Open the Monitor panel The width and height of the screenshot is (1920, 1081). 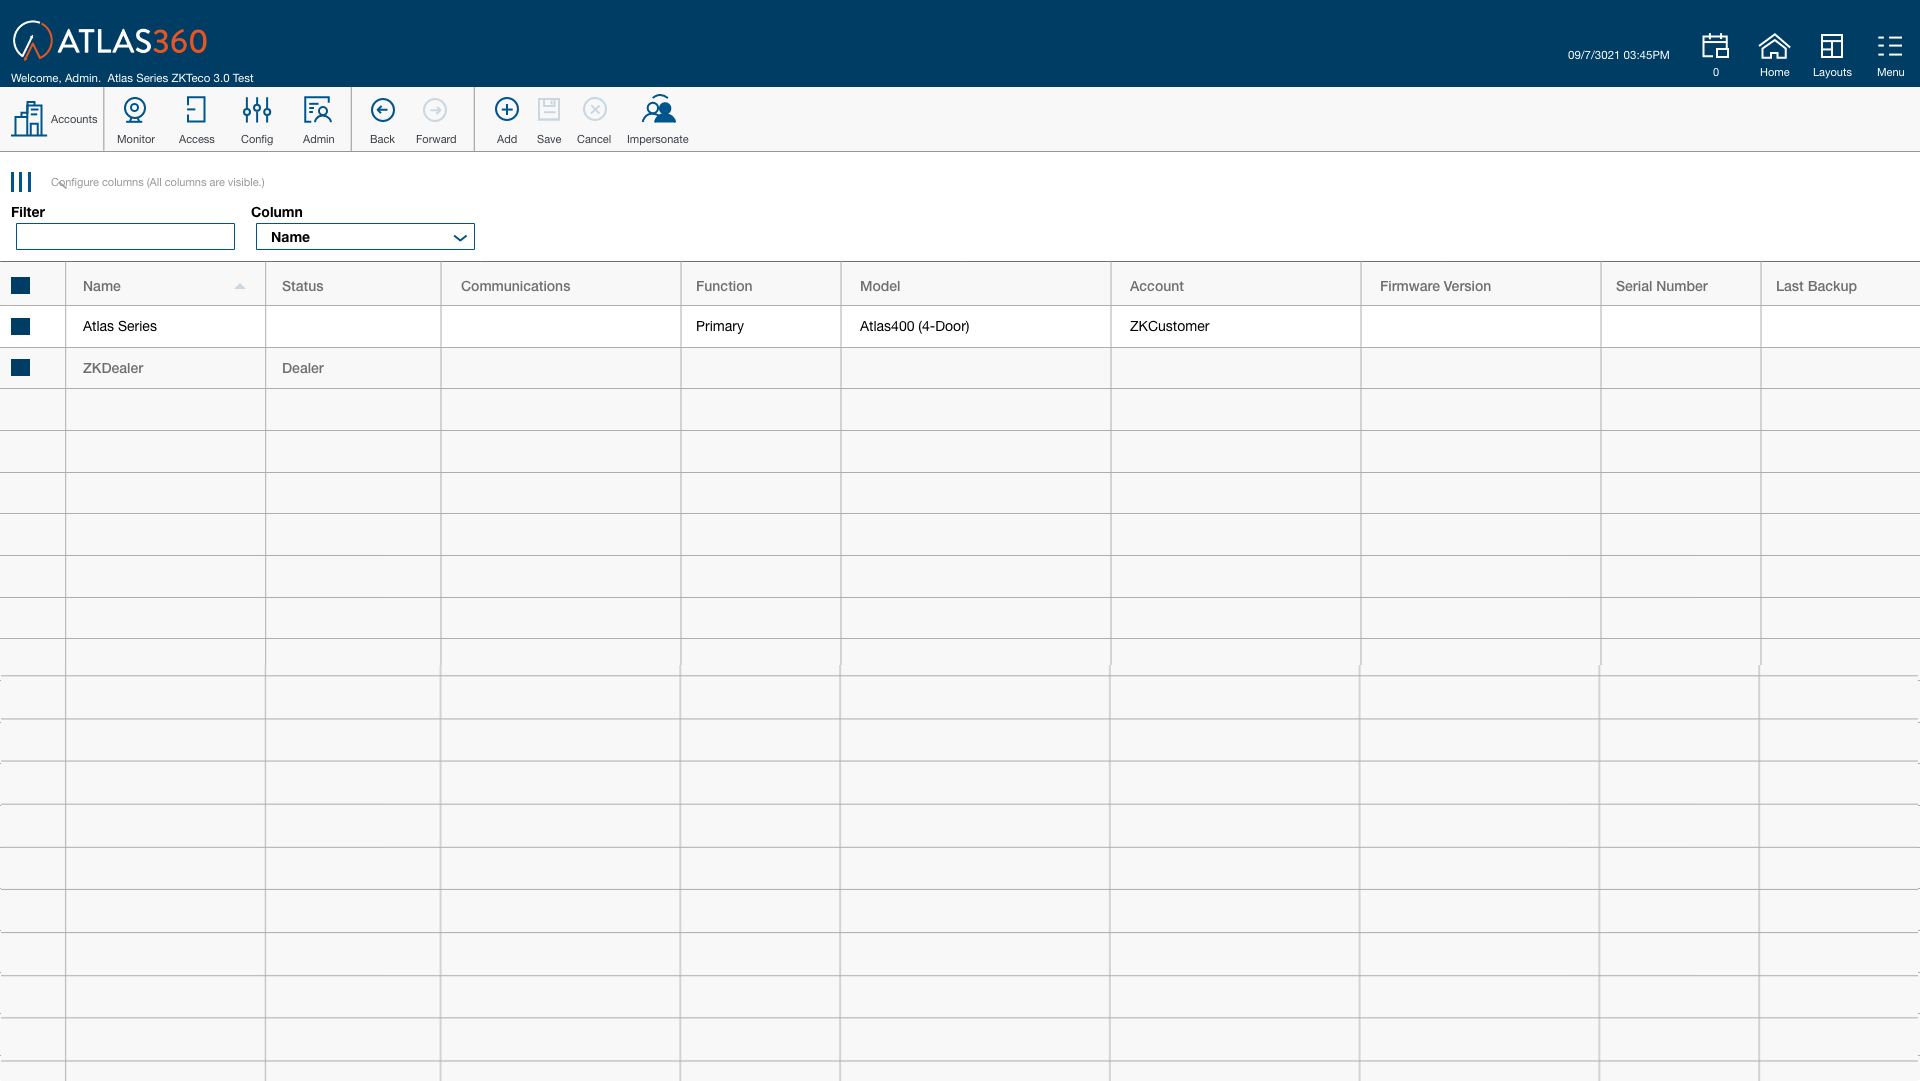pyautogui.click(x=135, y=118)
